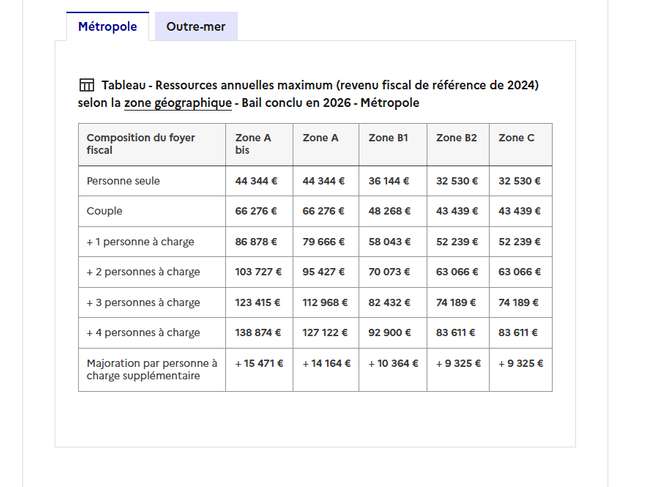Open the zone géographique link
Viewport: 650px width, 487px height.
click(178, 103)
